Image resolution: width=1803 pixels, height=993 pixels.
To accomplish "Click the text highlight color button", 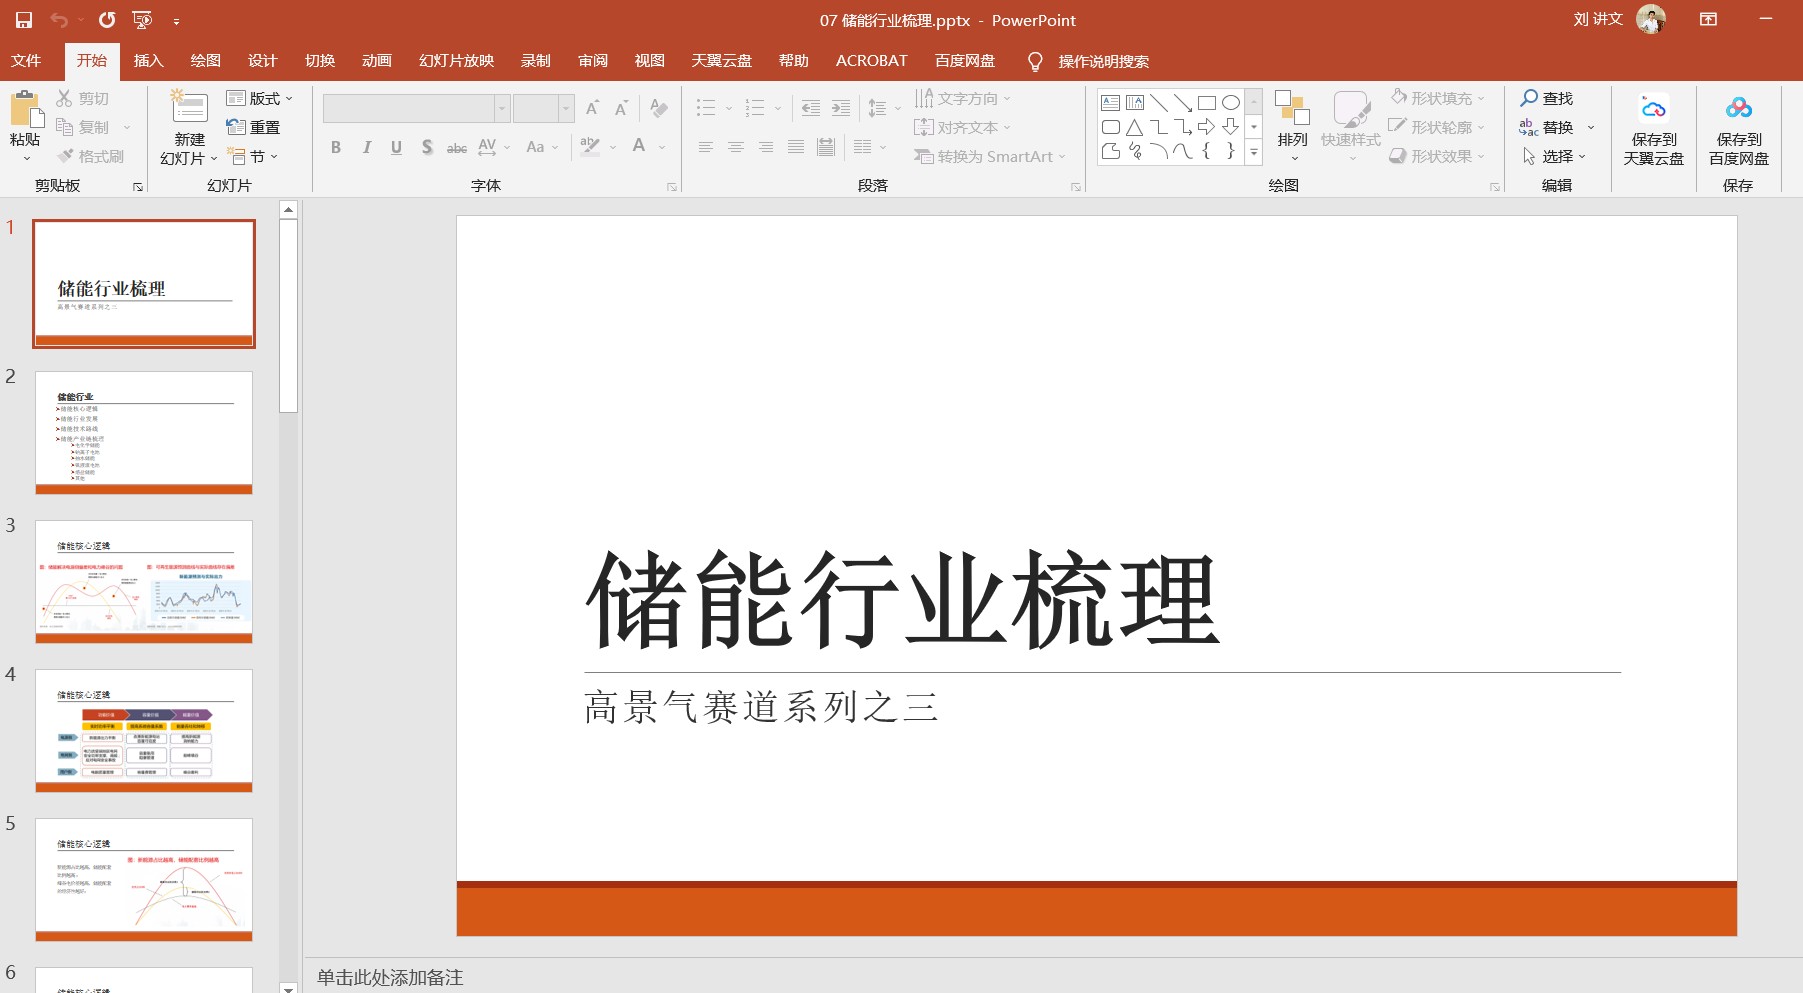I will coord(590,146).
